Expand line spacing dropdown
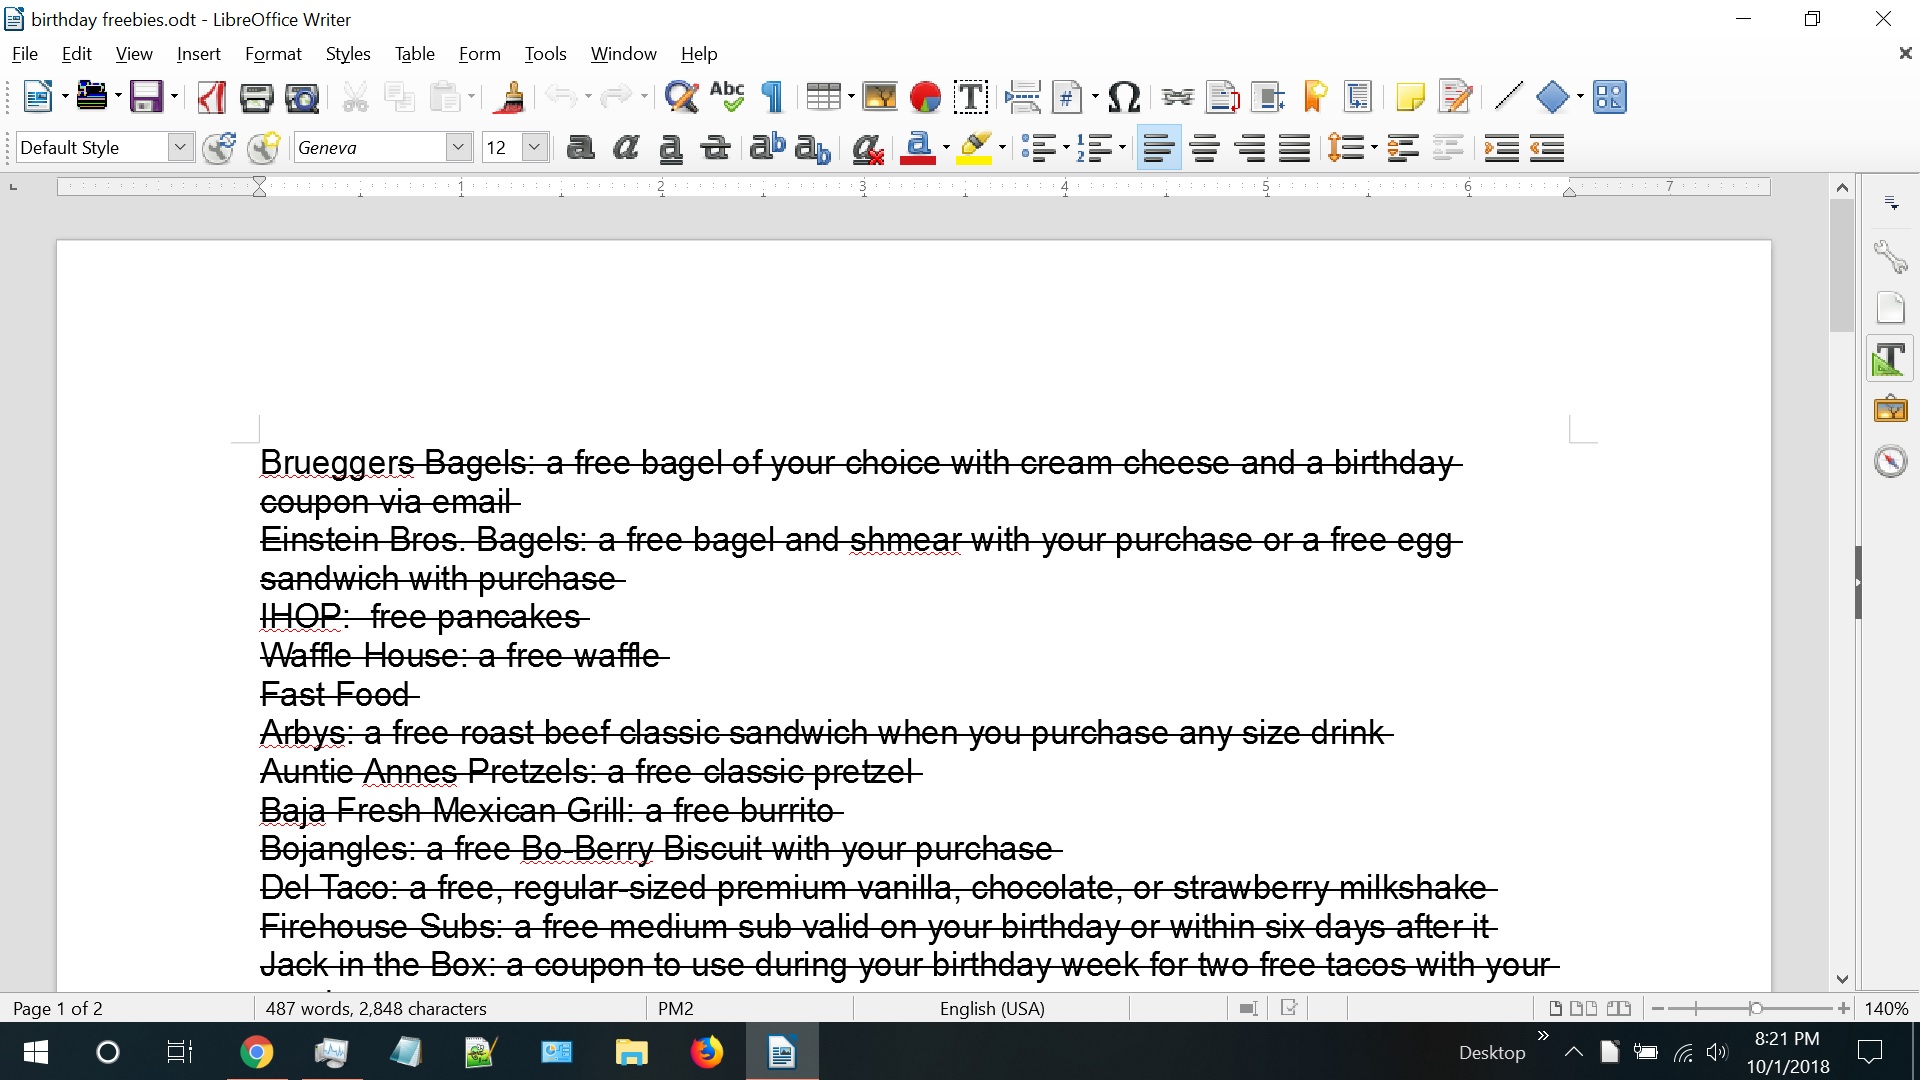This screenshot has height=1080, width=1920. pos(1374,148)
